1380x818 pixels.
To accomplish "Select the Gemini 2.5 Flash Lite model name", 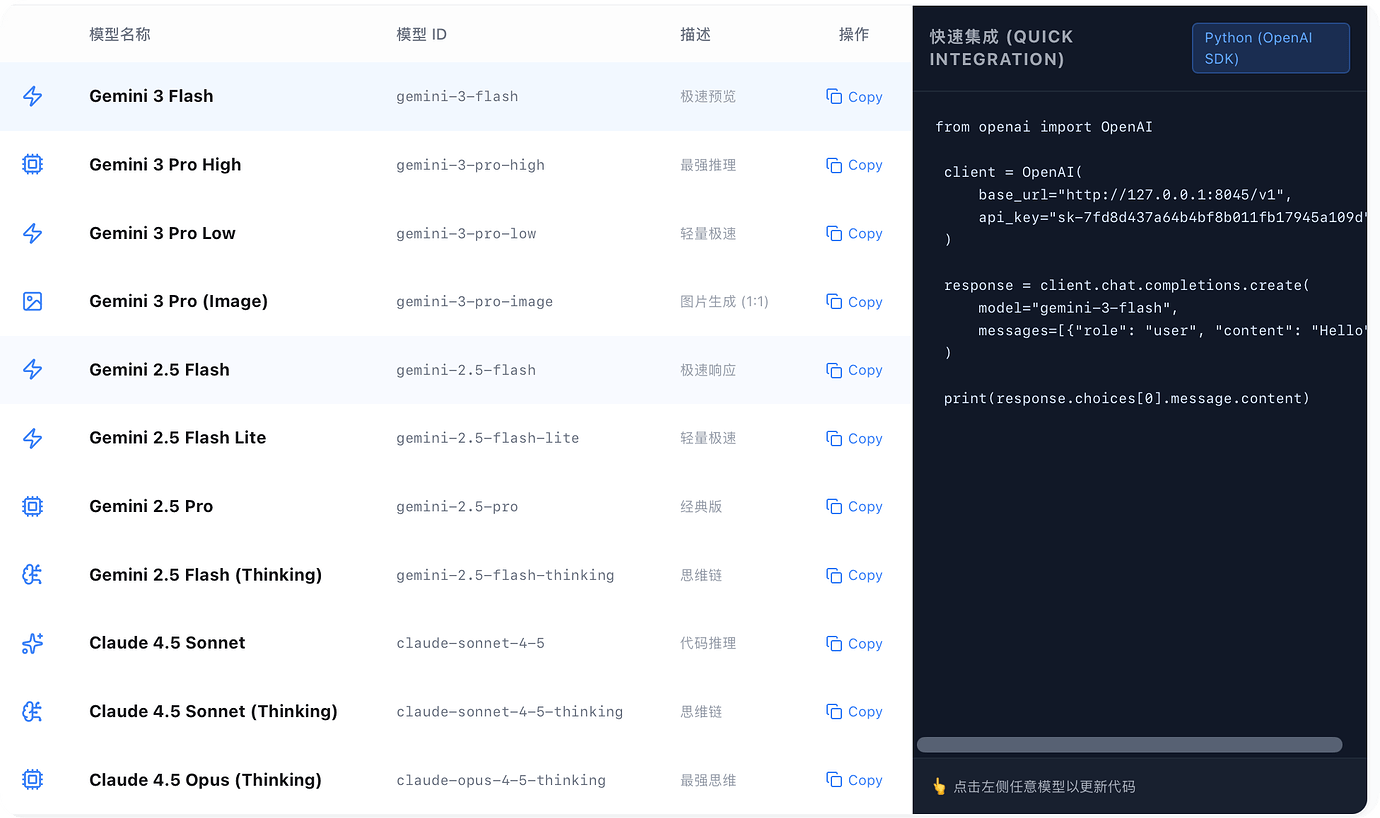I will tap(178, 438).
